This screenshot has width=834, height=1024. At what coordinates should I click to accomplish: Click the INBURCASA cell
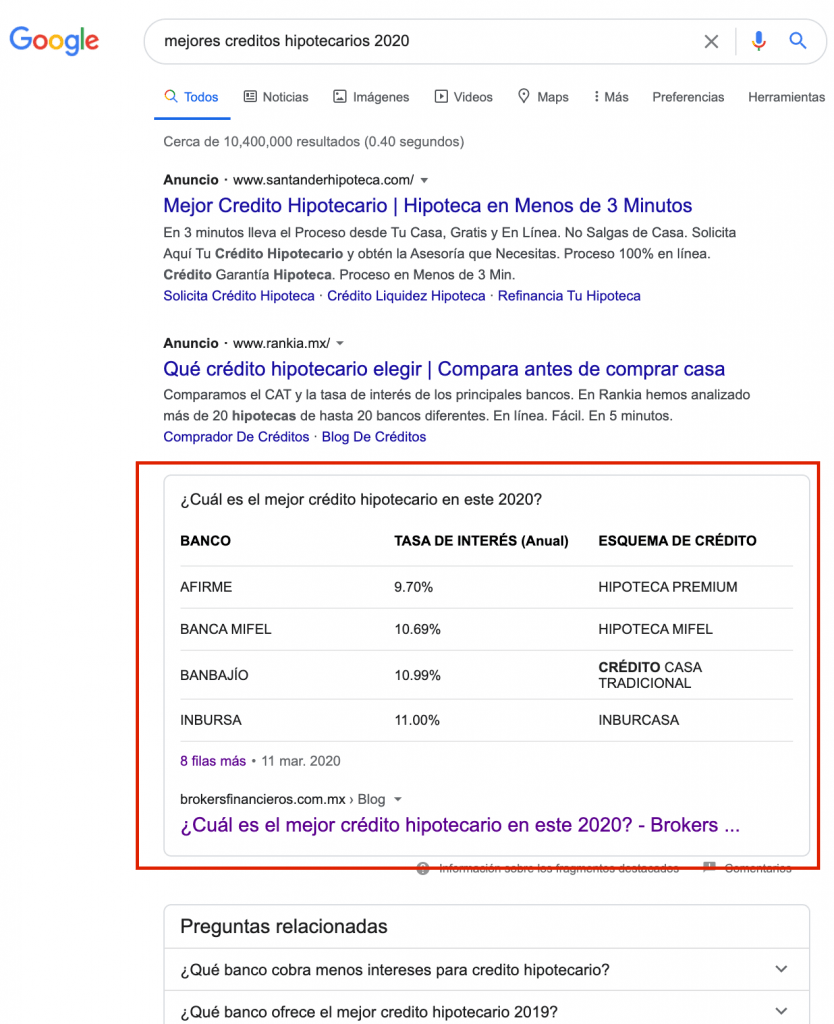[639, 720]
